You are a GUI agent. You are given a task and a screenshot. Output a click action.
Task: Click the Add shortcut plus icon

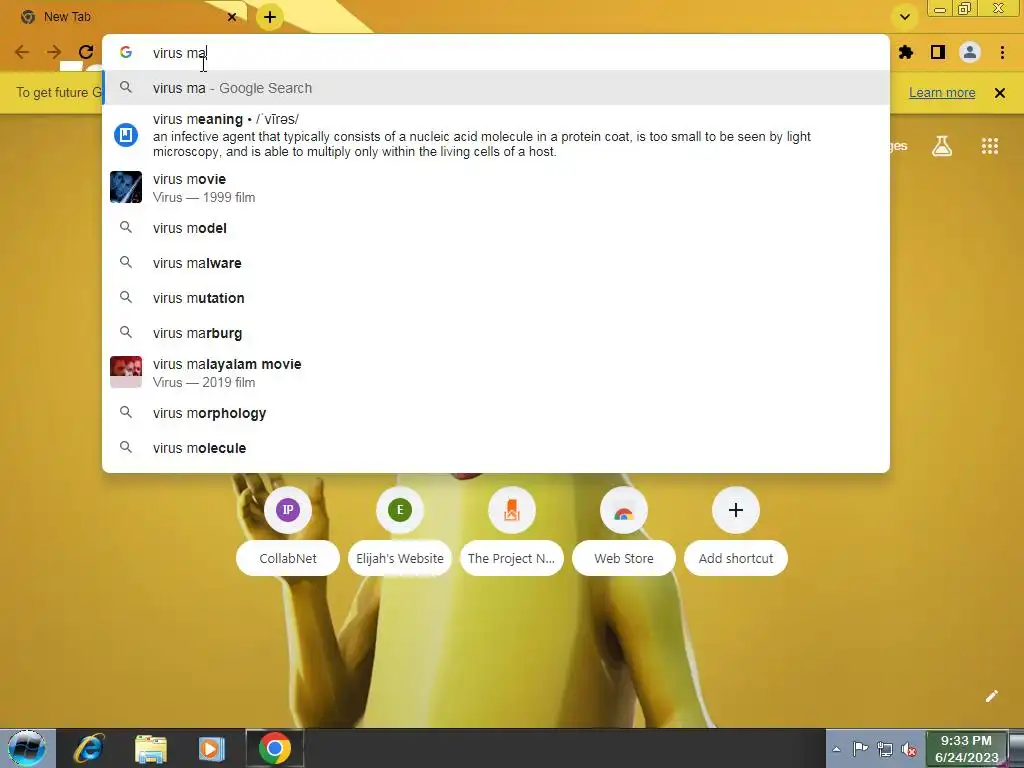pyautogui.click(x=735, y=509)
